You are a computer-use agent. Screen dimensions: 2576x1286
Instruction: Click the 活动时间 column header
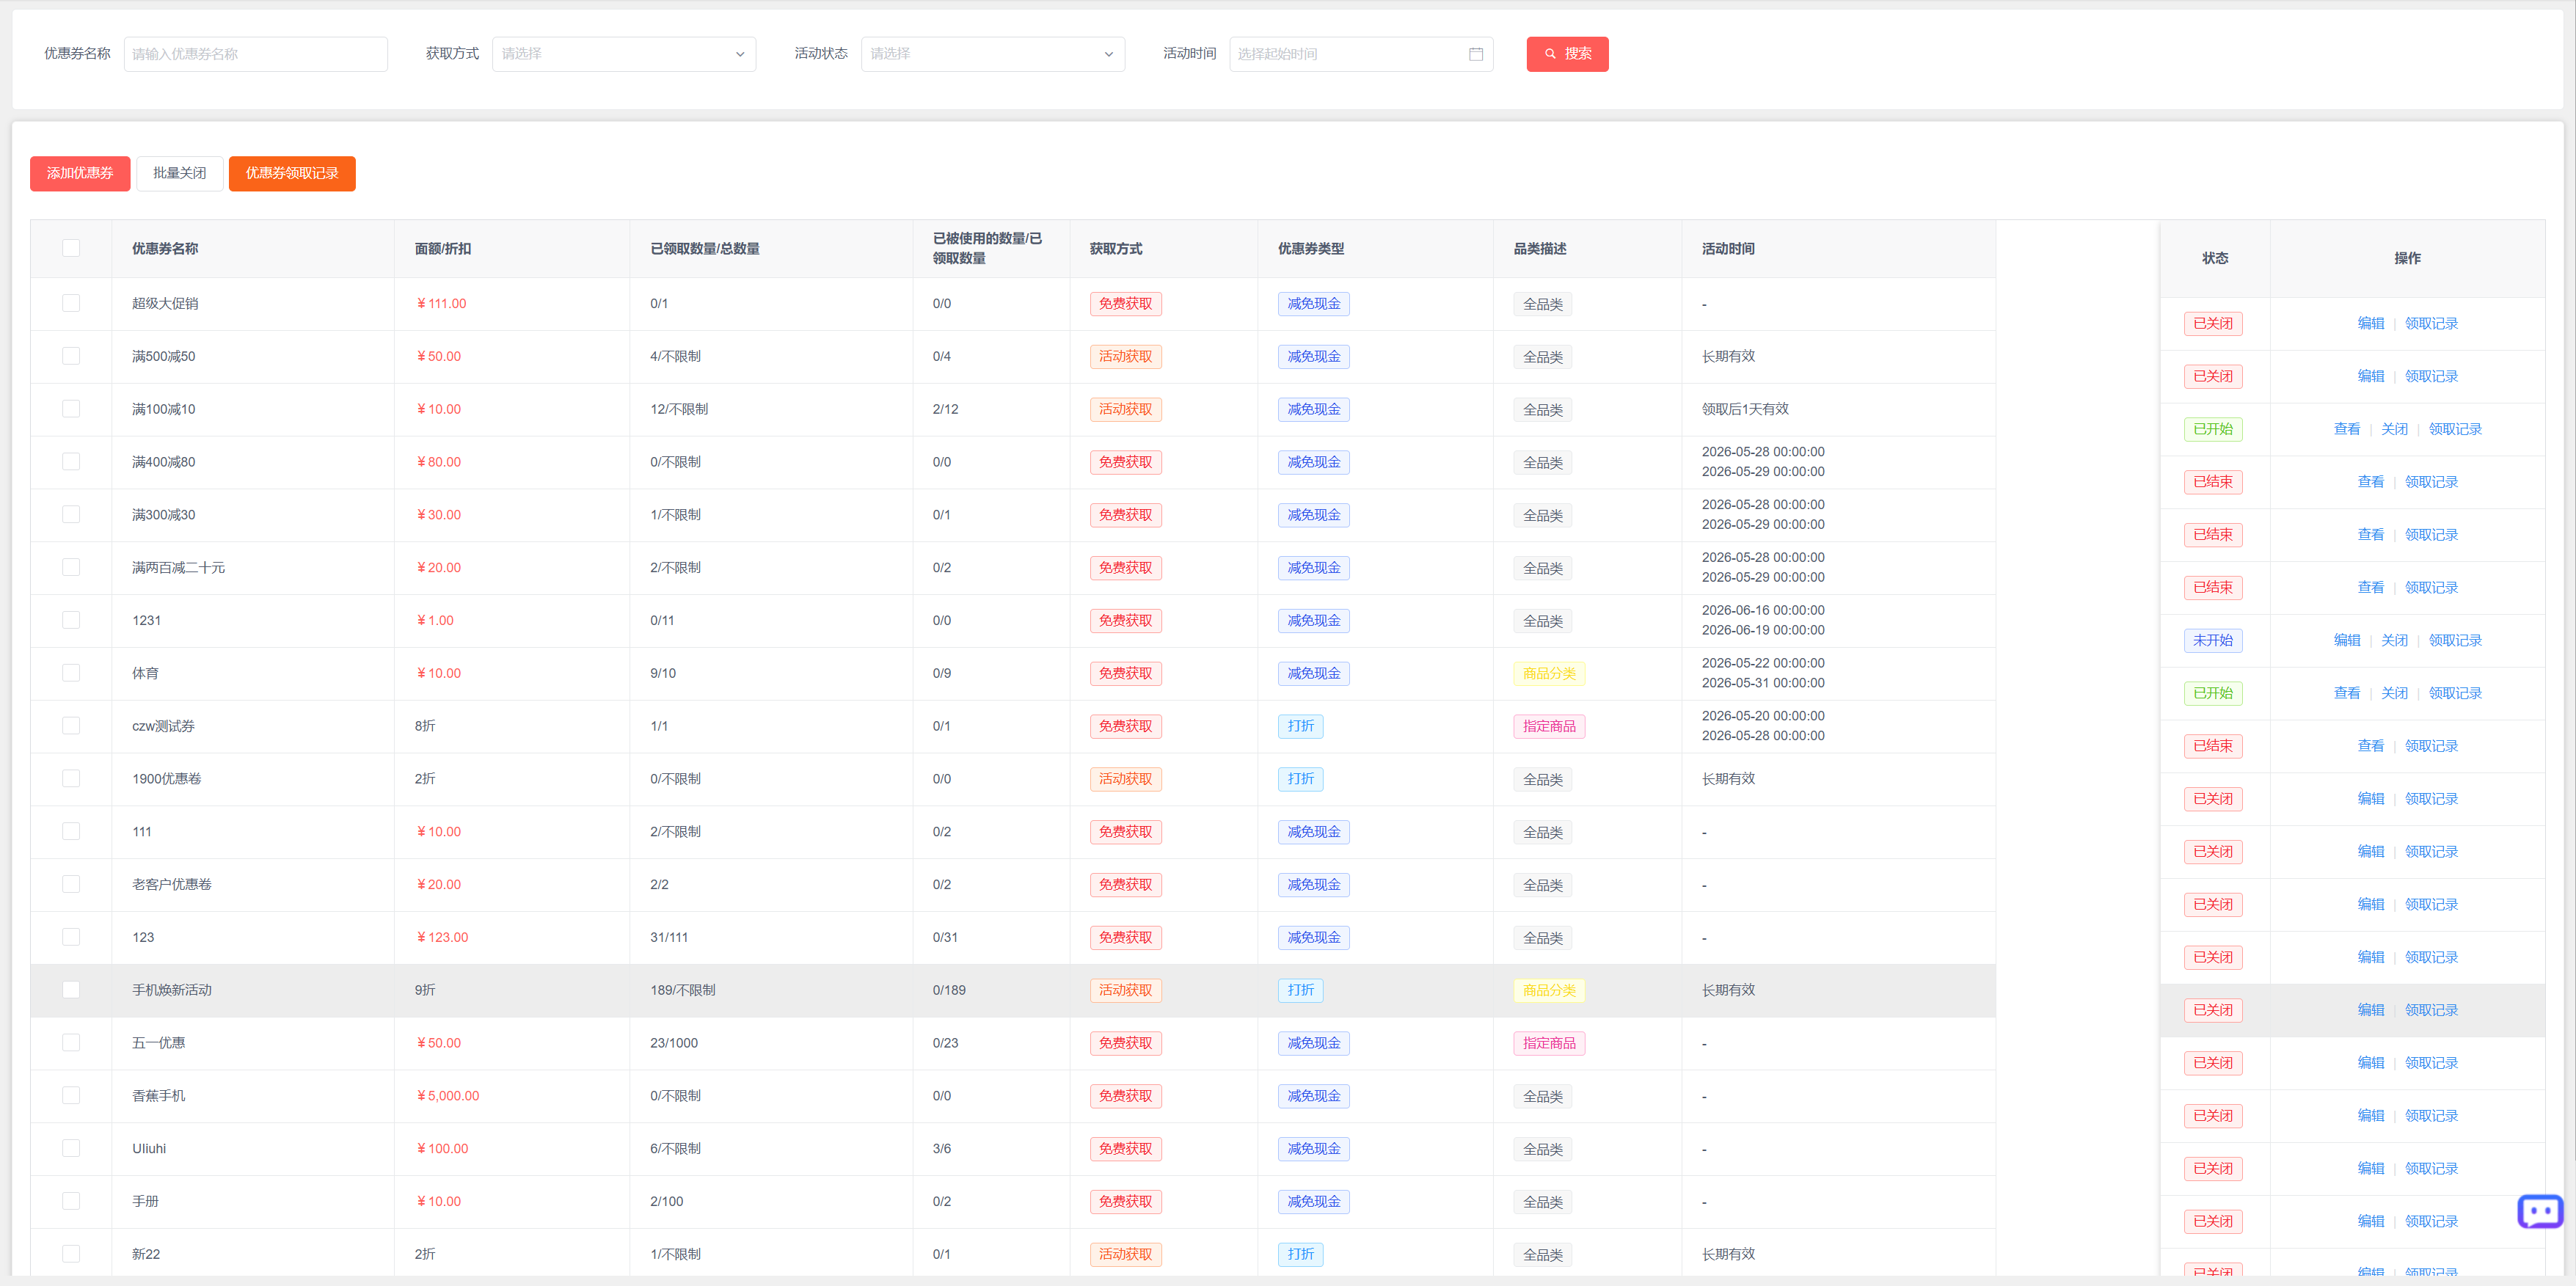coord(1728,248)
